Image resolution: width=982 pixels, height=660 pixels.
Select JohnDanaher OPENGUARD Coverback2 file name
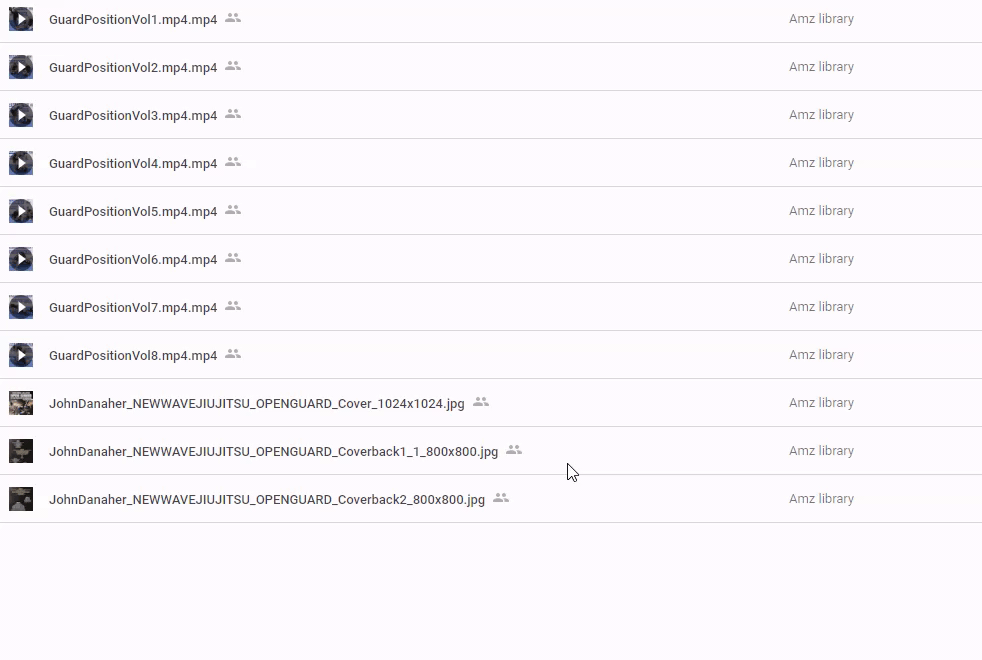pos(267,500)
